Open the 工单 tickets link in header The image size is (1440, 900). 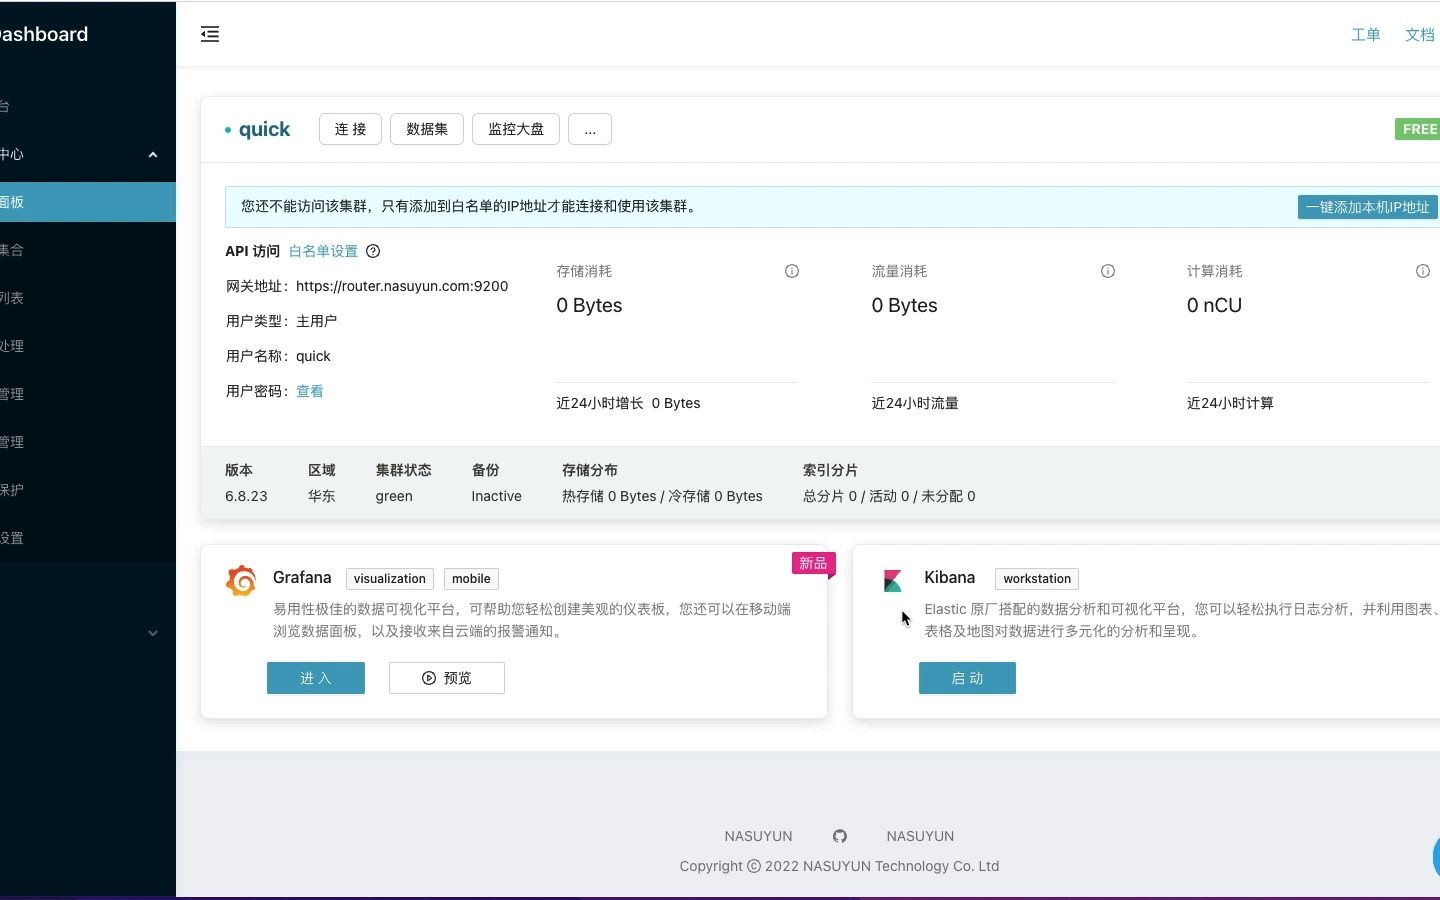click(1366, 35)
